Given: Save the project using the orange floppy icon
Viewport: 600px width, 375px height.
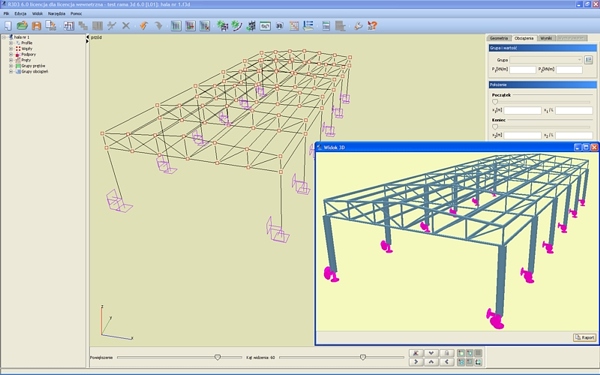Looking at the screenshot, I should pyautogui.click(x=36, y=26).
